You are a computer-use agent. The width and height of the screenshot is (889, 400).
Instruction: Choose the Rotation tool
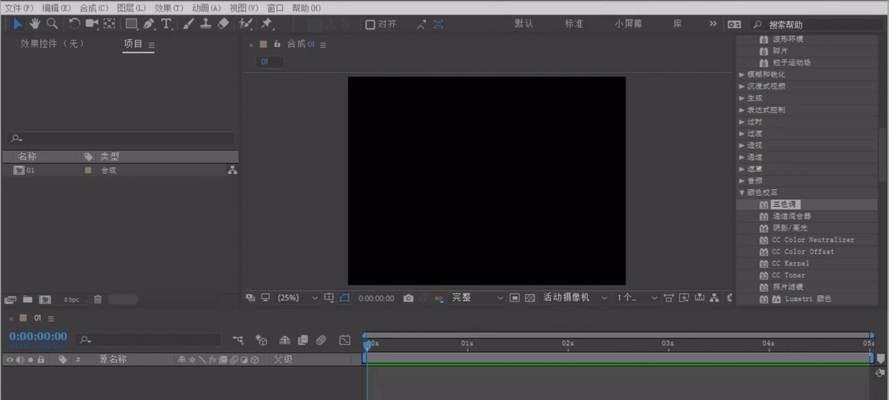coord(75,23)
